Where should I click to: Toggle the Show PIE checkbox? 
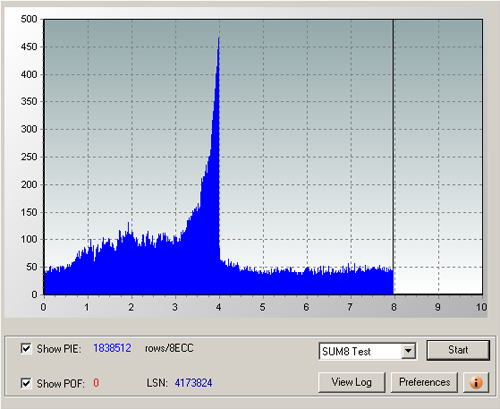[26, 349]
